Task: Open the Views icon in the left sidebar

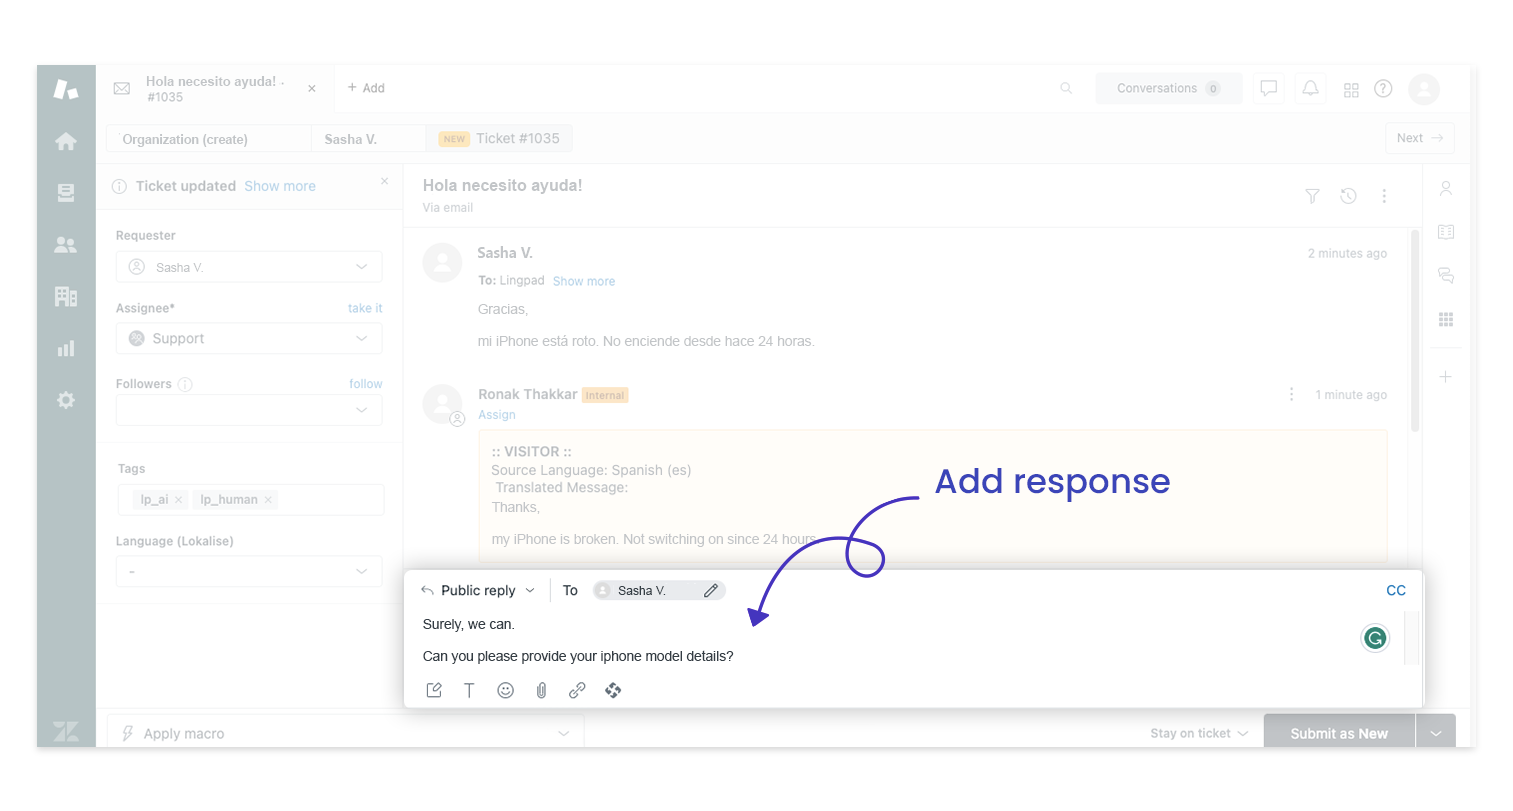Action: pyautogui.click(x=66, y=193)
